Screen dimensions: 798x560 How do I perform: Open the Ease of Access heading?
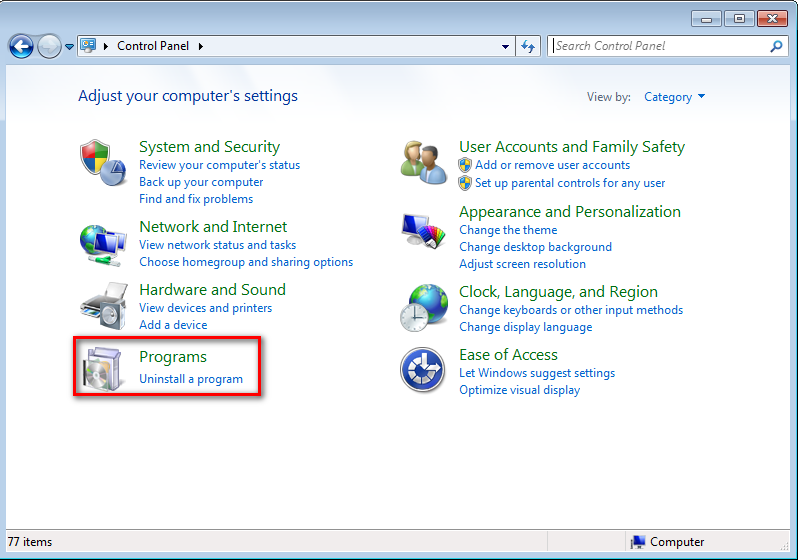[508, 355]
